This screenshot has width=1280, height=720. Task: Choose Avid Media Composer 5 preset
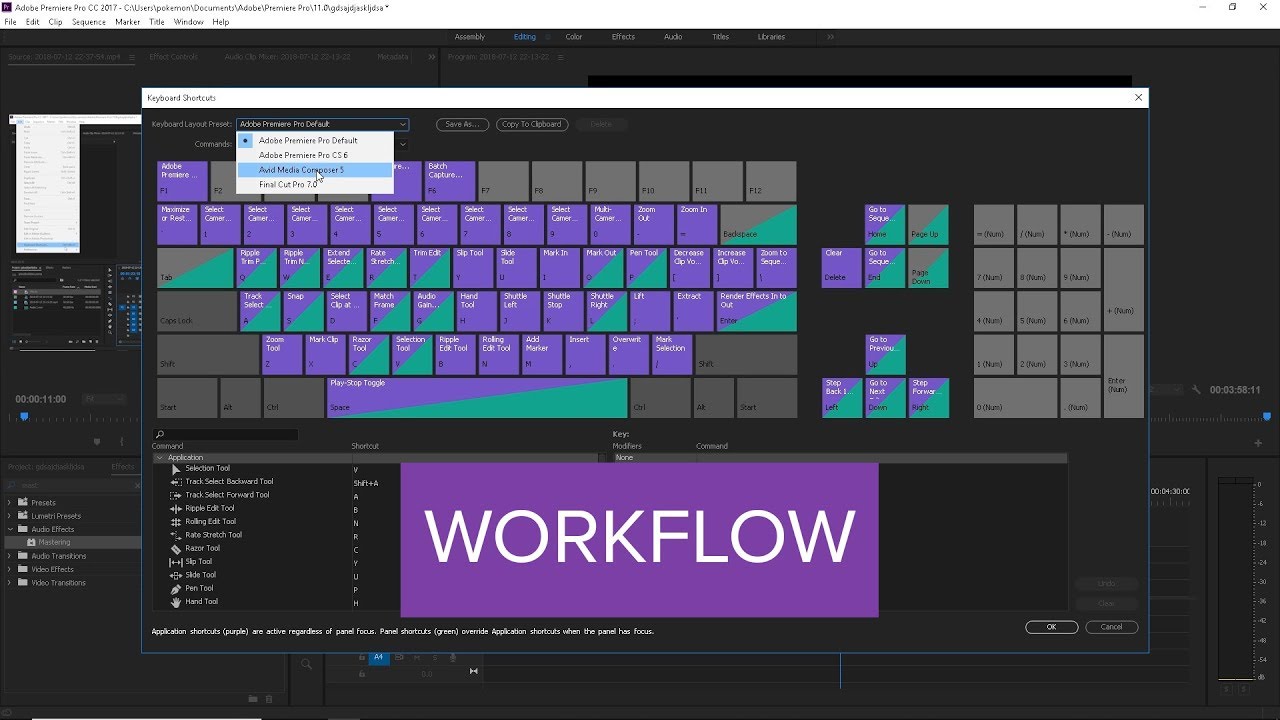tap(314, 170)
